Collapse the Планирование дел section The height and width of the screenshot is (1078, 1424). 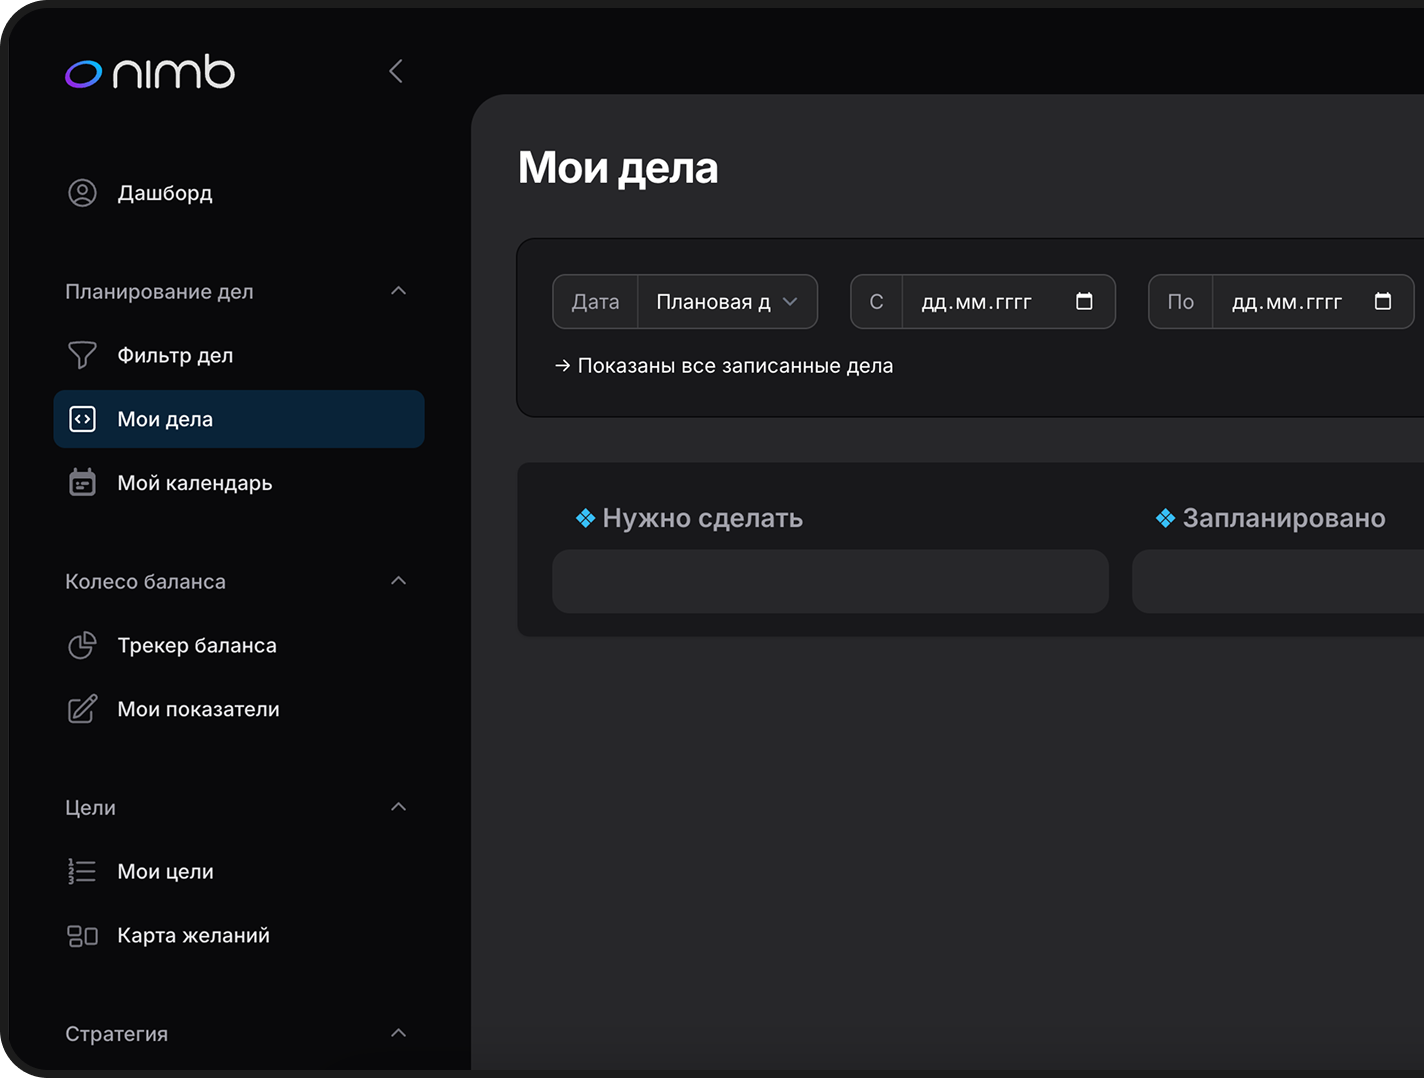[x=398, y=291]
